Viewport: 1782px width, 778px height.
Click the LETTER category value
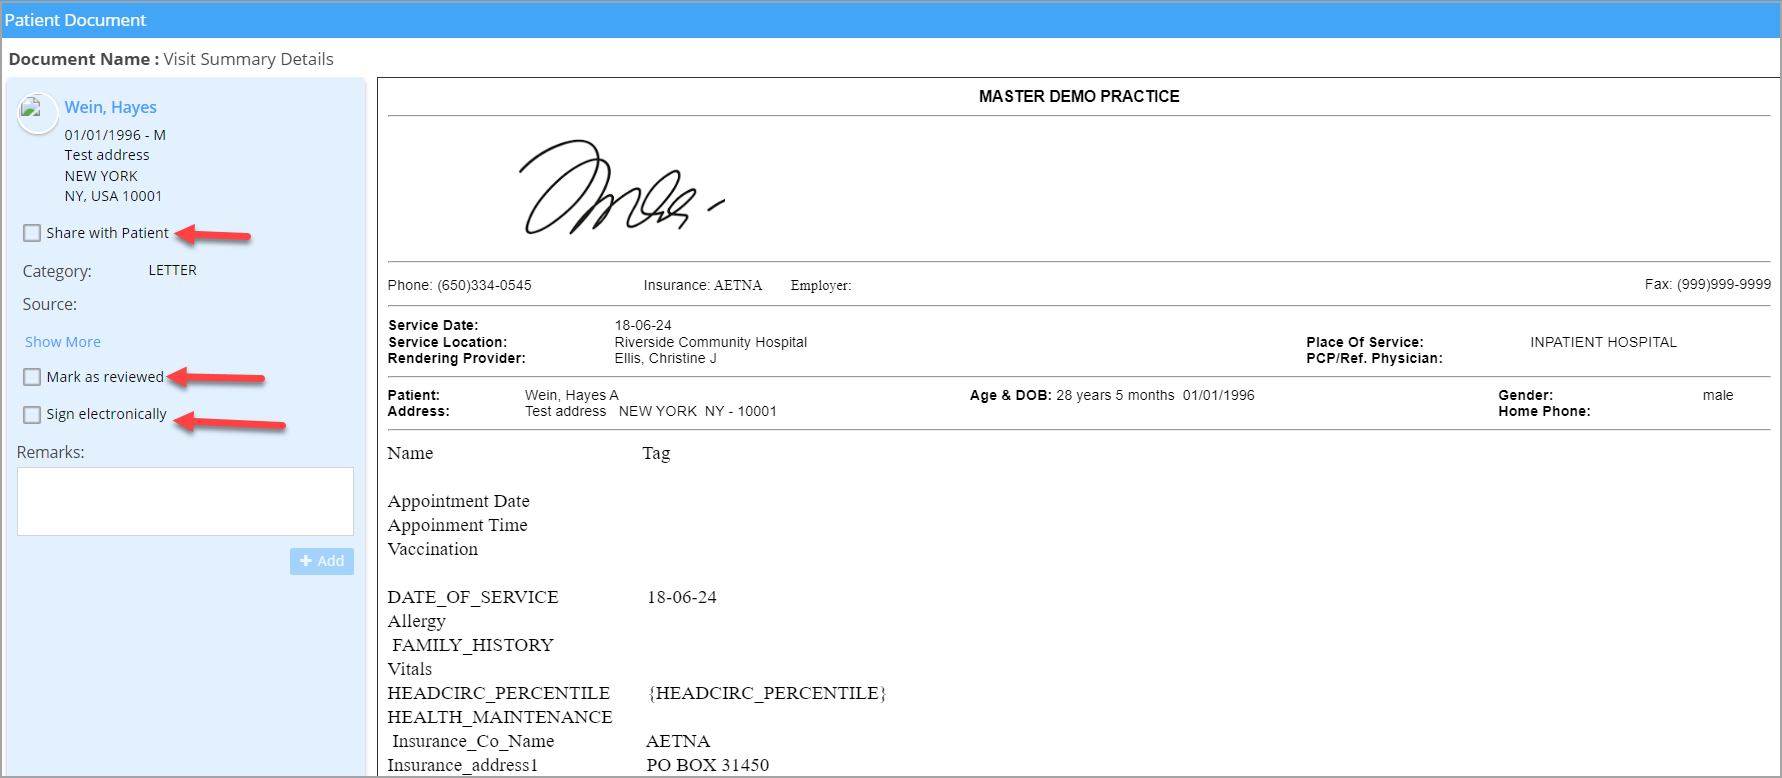[172, 270]
